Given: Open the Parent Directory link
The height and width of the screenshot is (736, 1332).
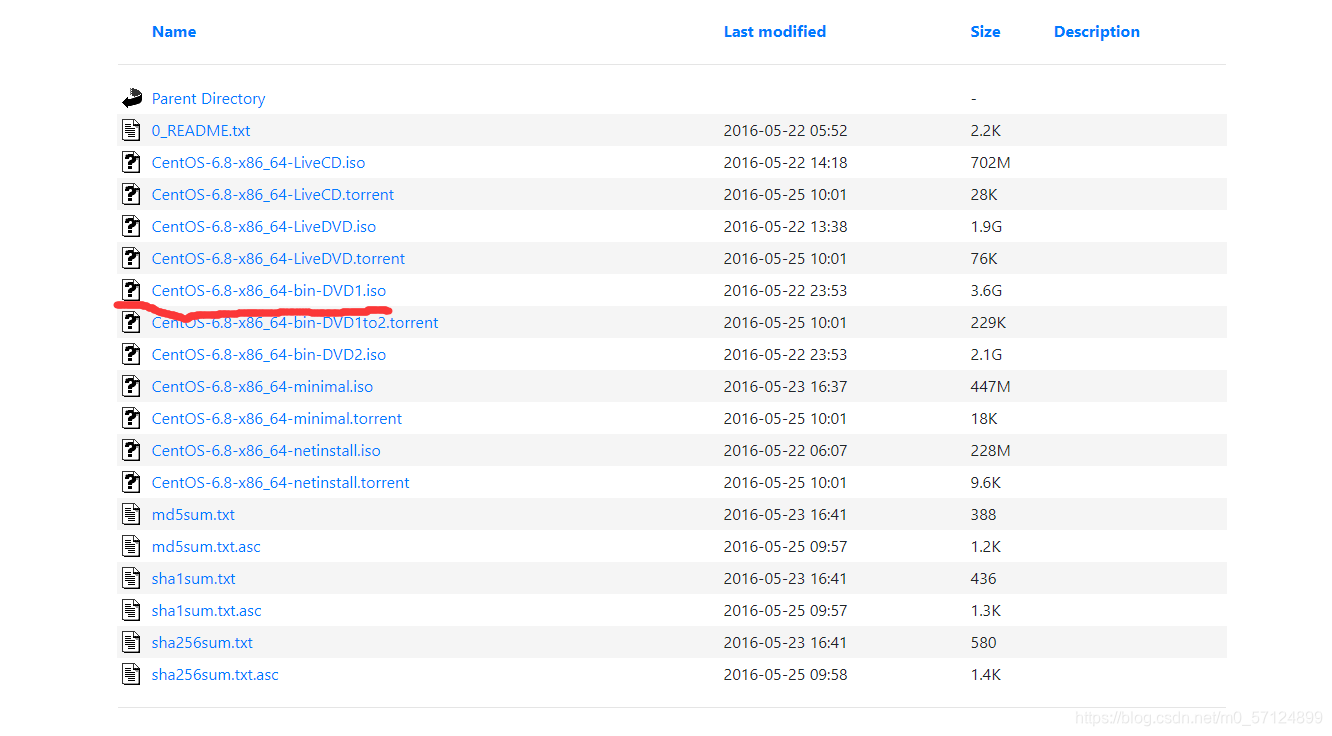Looking at the screenshot, I should (x=209, y=99).
